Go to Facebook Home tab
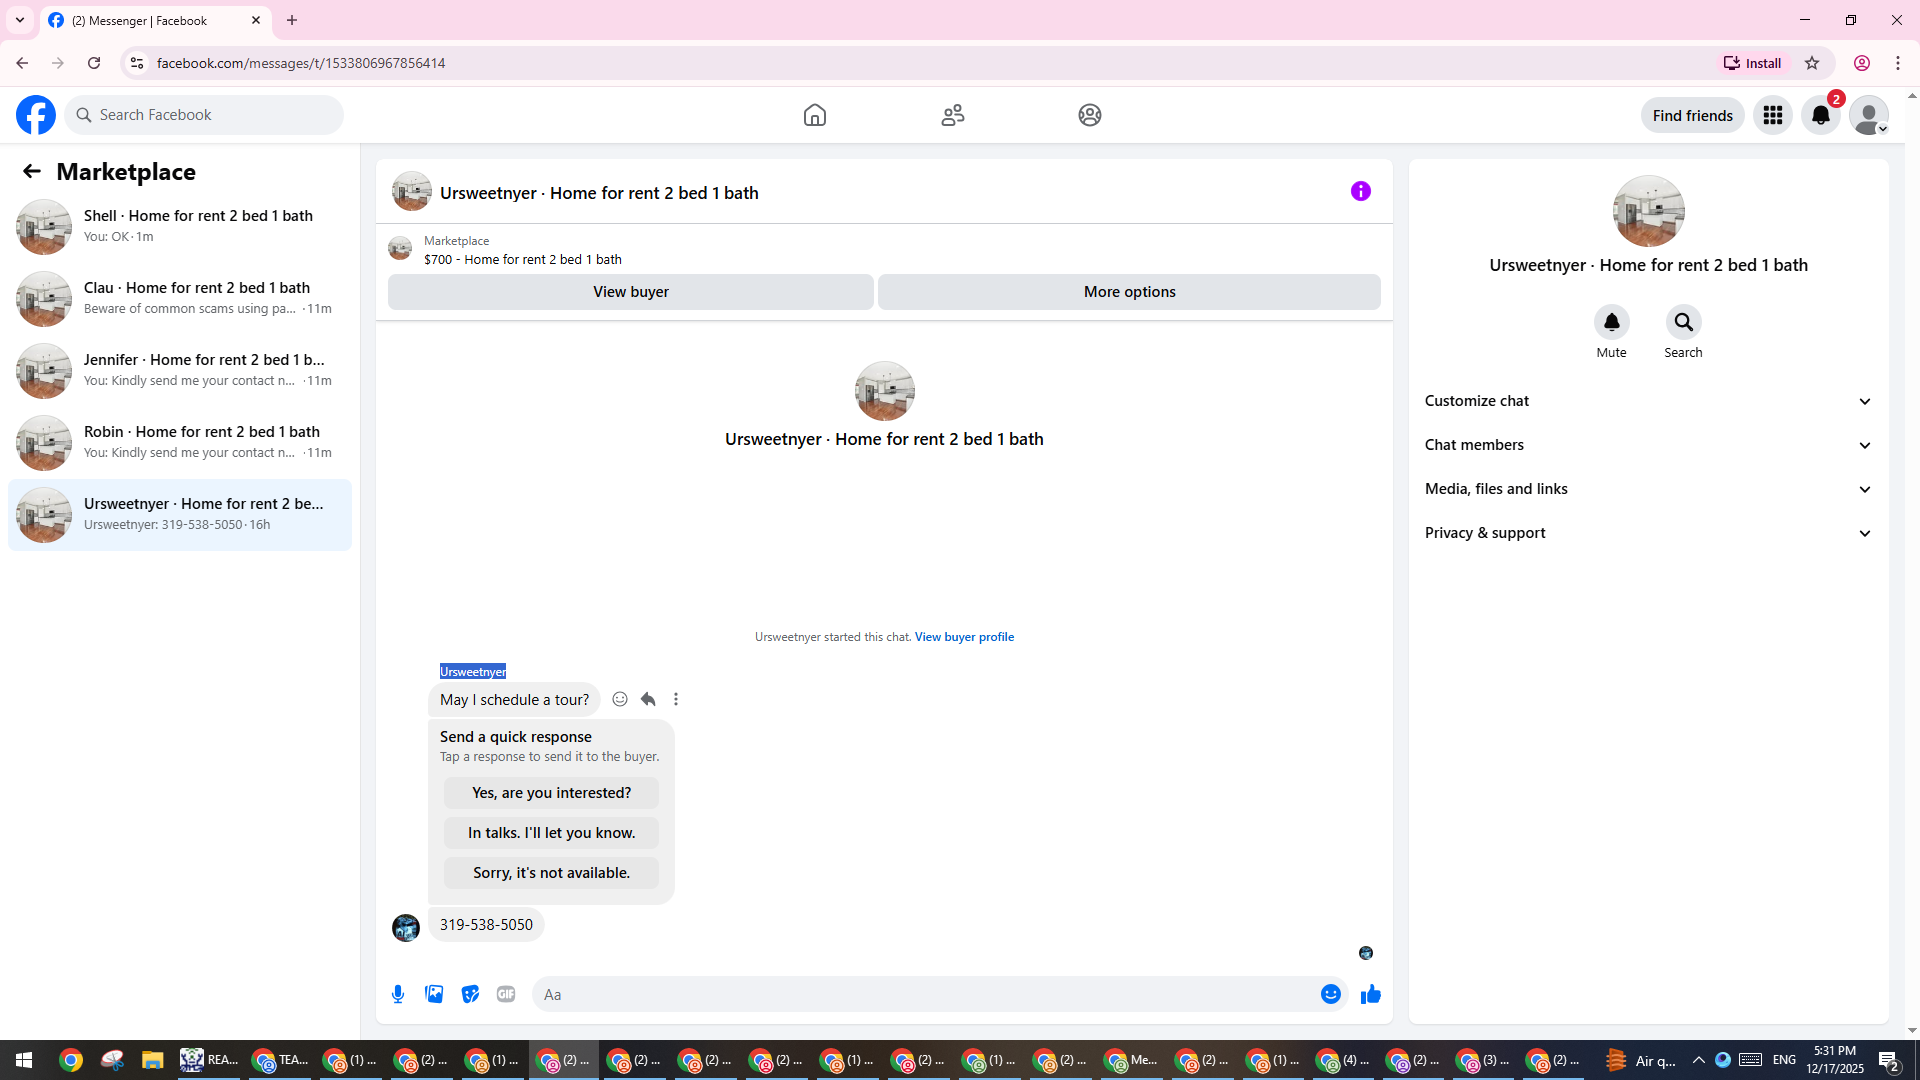The height and width of the screenshot is (1080, 1920). click(814, 115)
